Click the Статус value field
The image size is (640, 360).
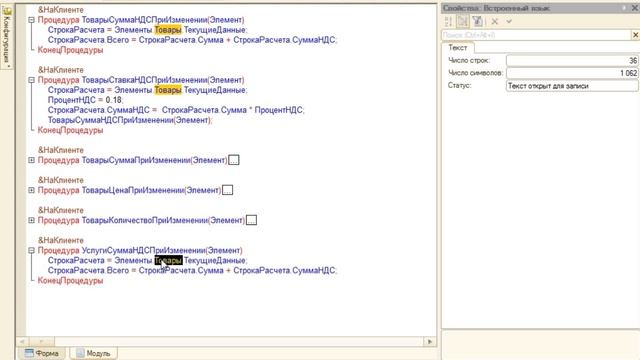[x=572, y=86]
